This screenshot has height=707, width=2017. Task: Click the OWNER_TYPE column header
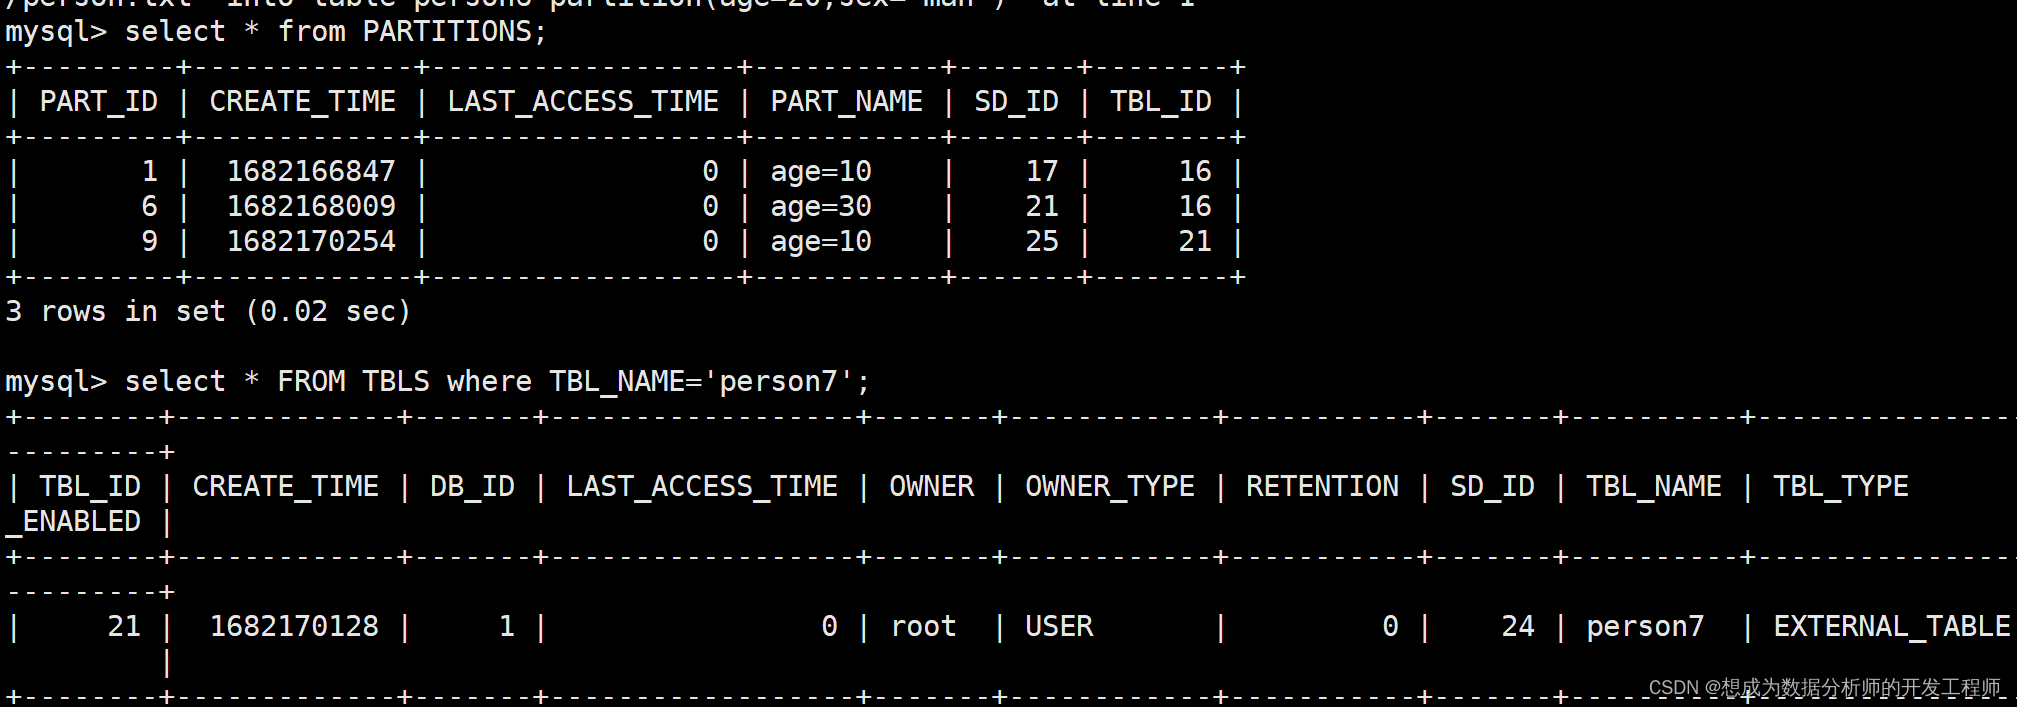coord(1110,487)
